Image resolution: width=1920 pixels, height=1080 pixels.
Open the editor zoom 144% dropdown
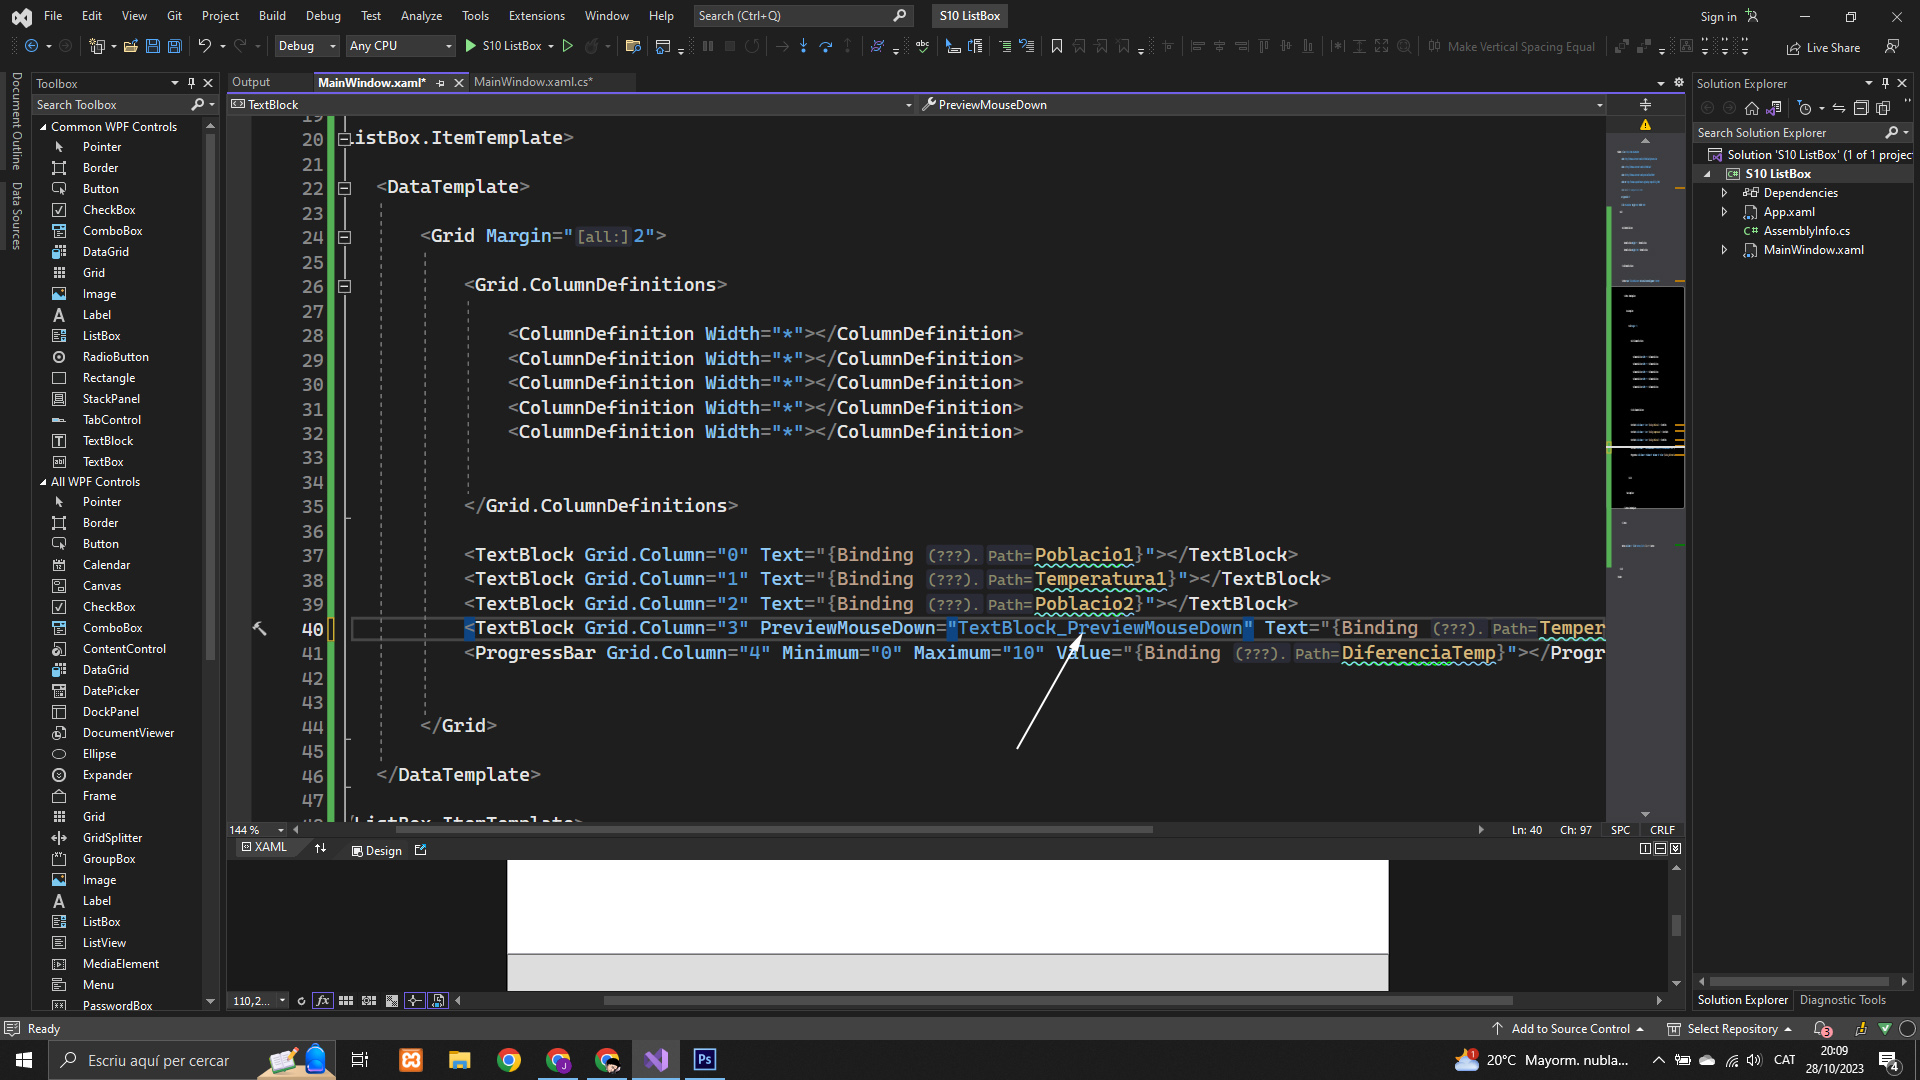281,830
